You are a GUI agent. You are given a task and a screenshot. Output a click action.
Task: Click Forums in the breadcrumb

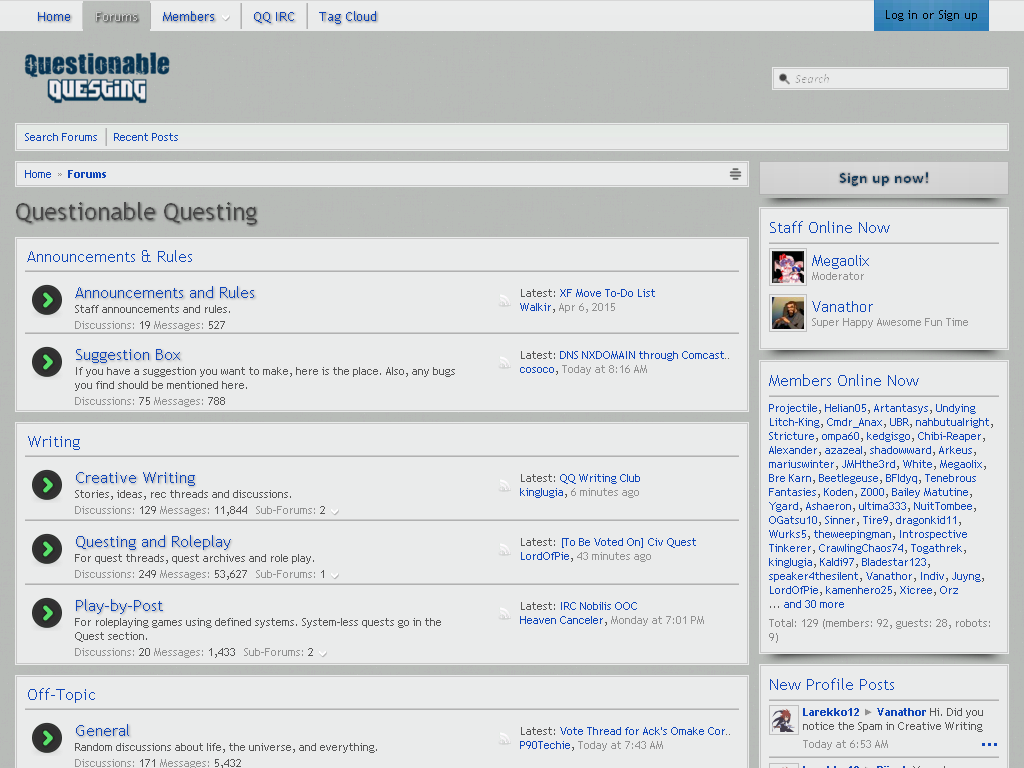coord(87,174)
